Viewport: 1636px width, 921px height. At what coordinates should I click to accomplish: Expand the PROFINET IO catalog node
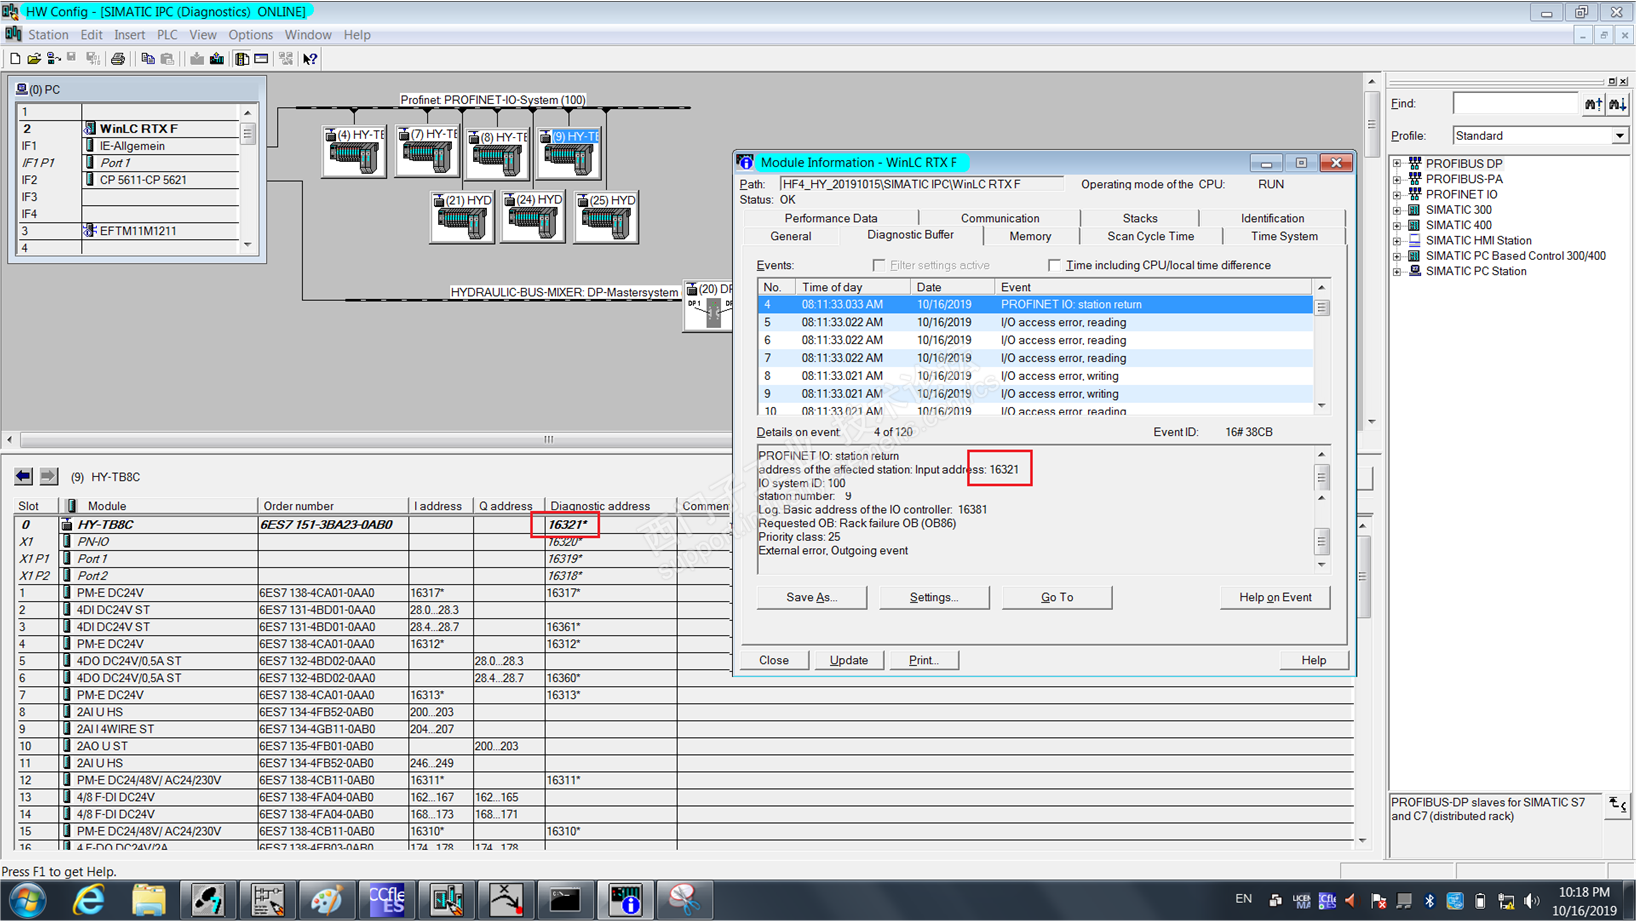click(1397, 195)
